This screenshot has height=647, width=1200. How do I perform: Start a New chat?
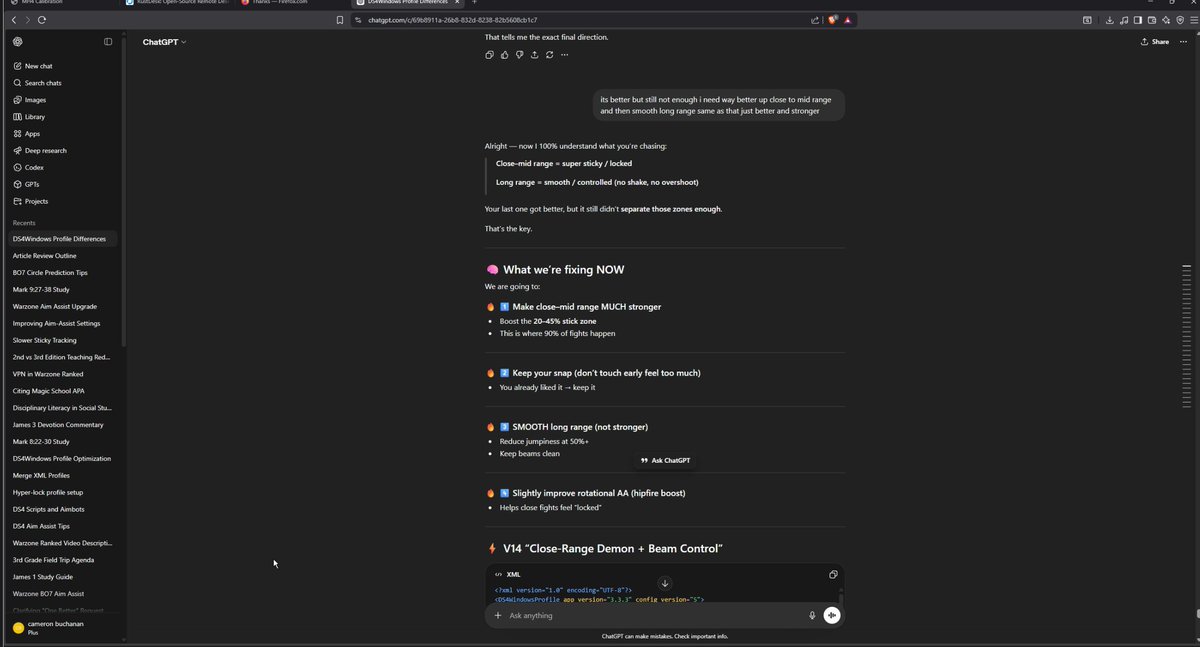coord(61,66)
